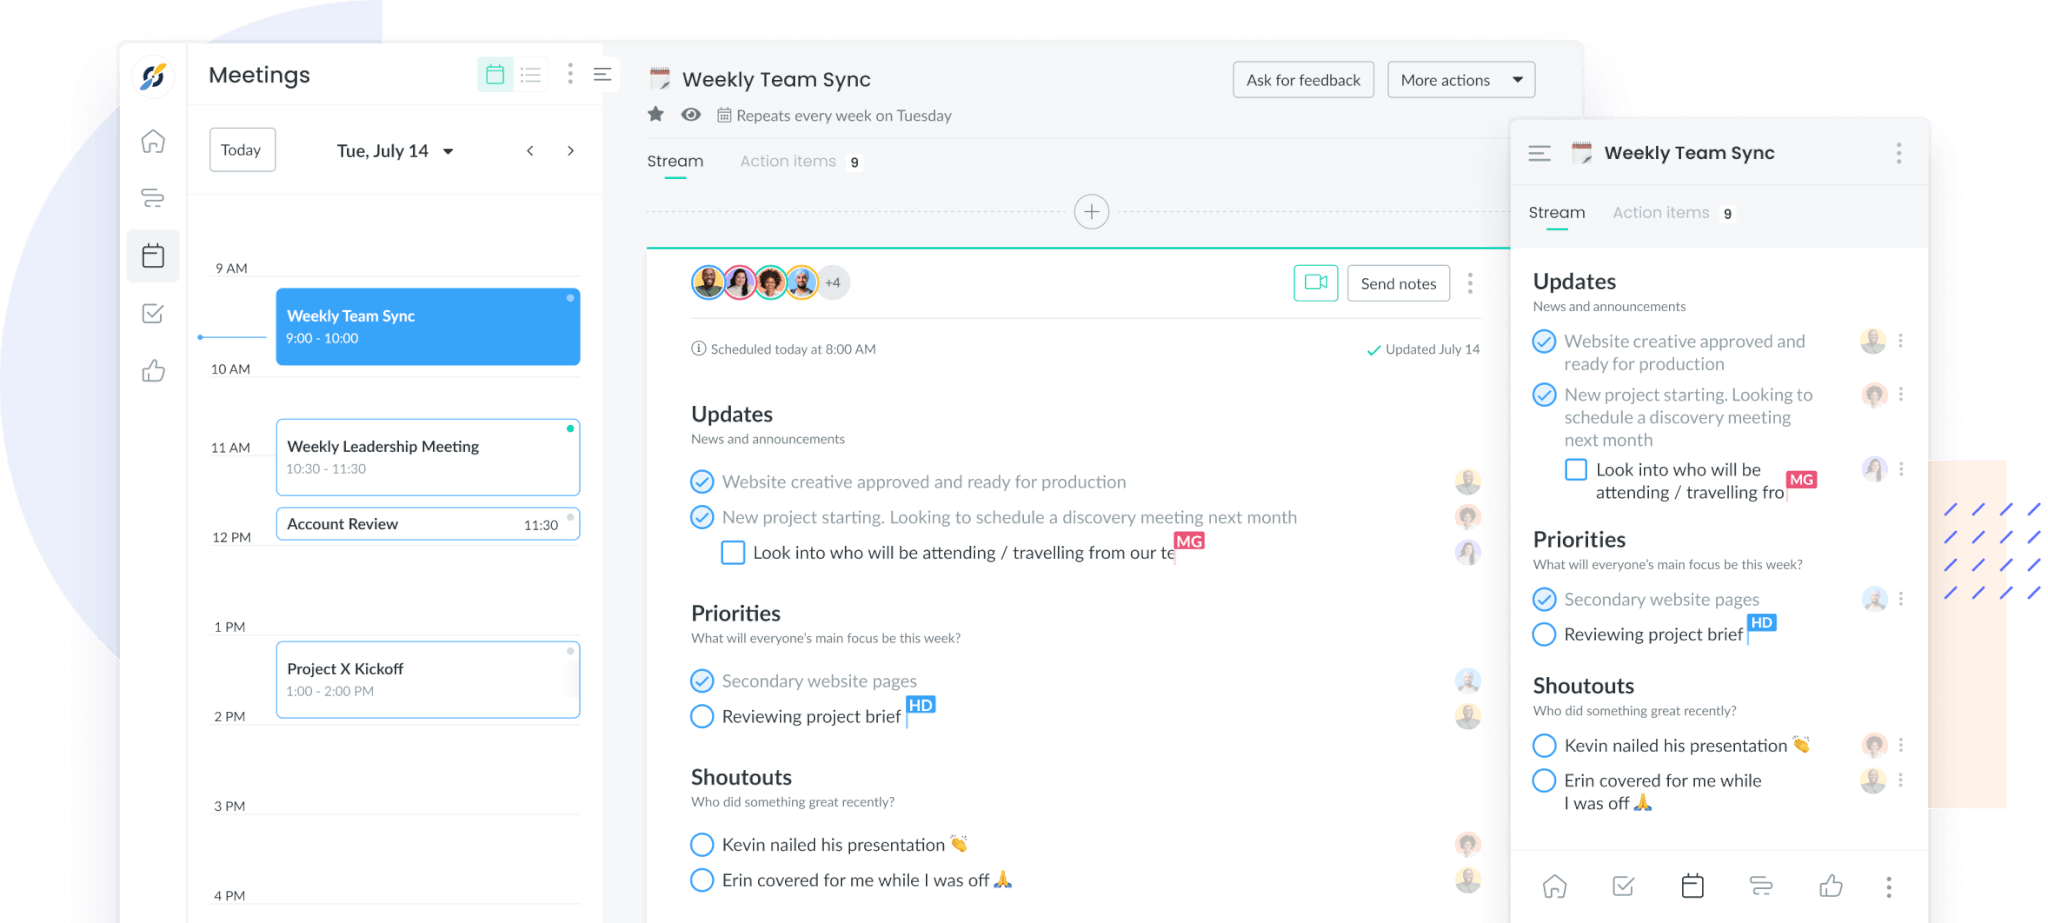Open Account Review calendar event
Image resolution: width=2048 pixels, height=923 pixels.
[428, 524]
